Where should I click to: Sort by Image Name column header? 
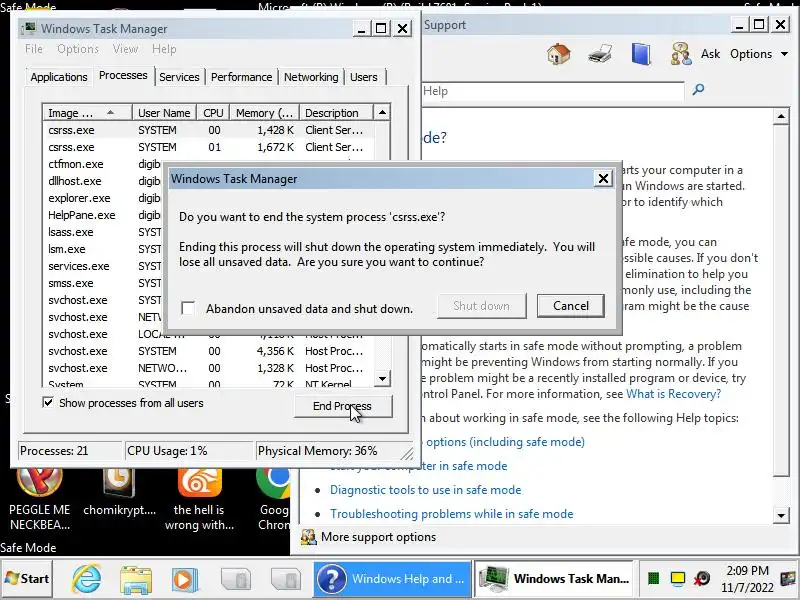tap(87, 112)
